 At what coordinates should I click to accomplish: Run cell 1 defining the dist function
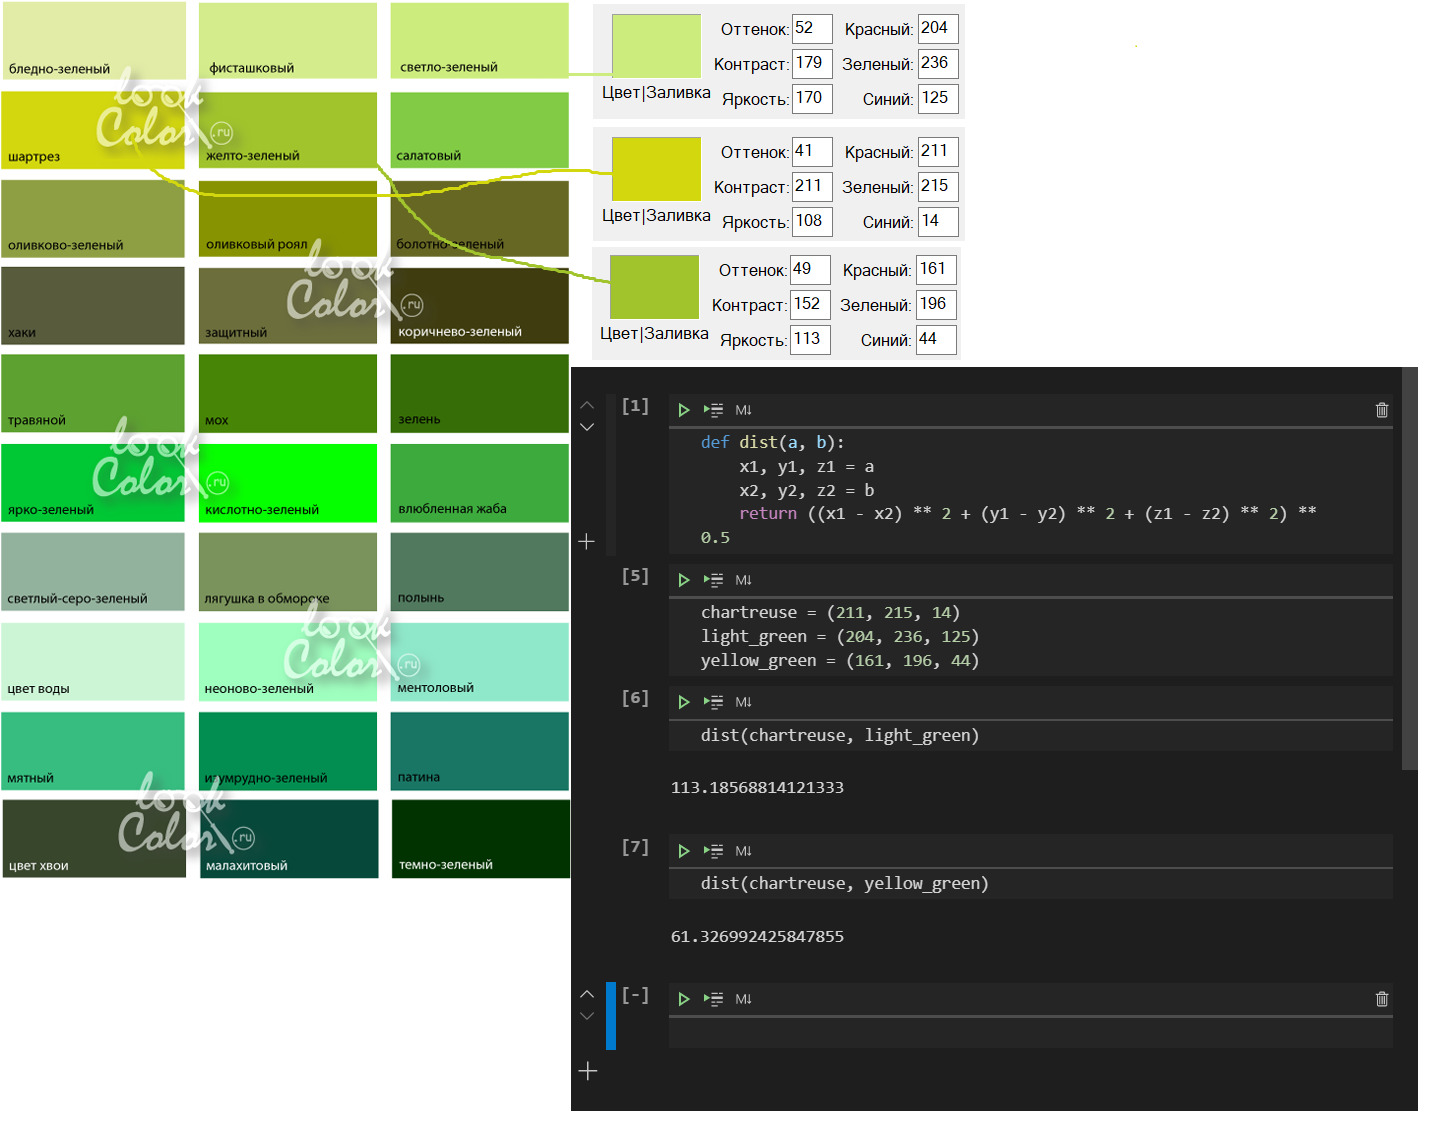point(684,410)
